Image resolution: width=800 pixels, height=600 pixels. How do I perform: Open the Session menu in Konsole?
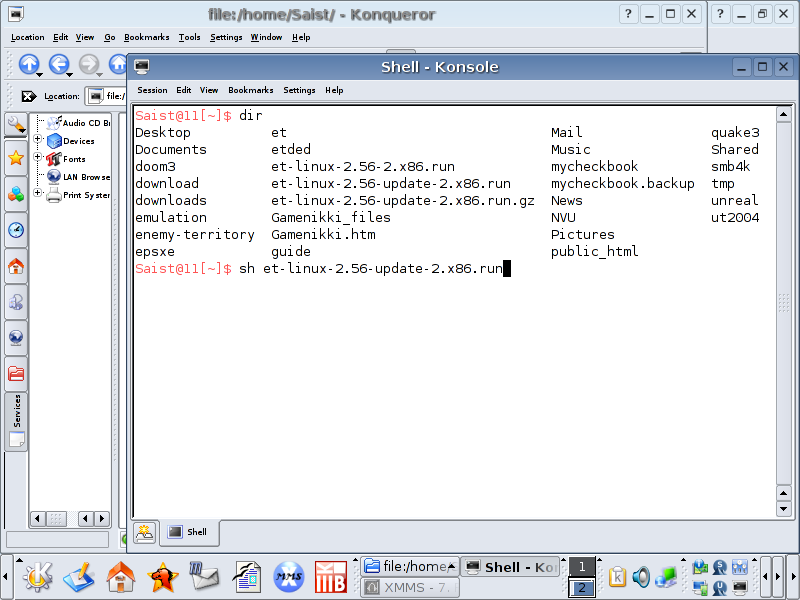point(152,90)
